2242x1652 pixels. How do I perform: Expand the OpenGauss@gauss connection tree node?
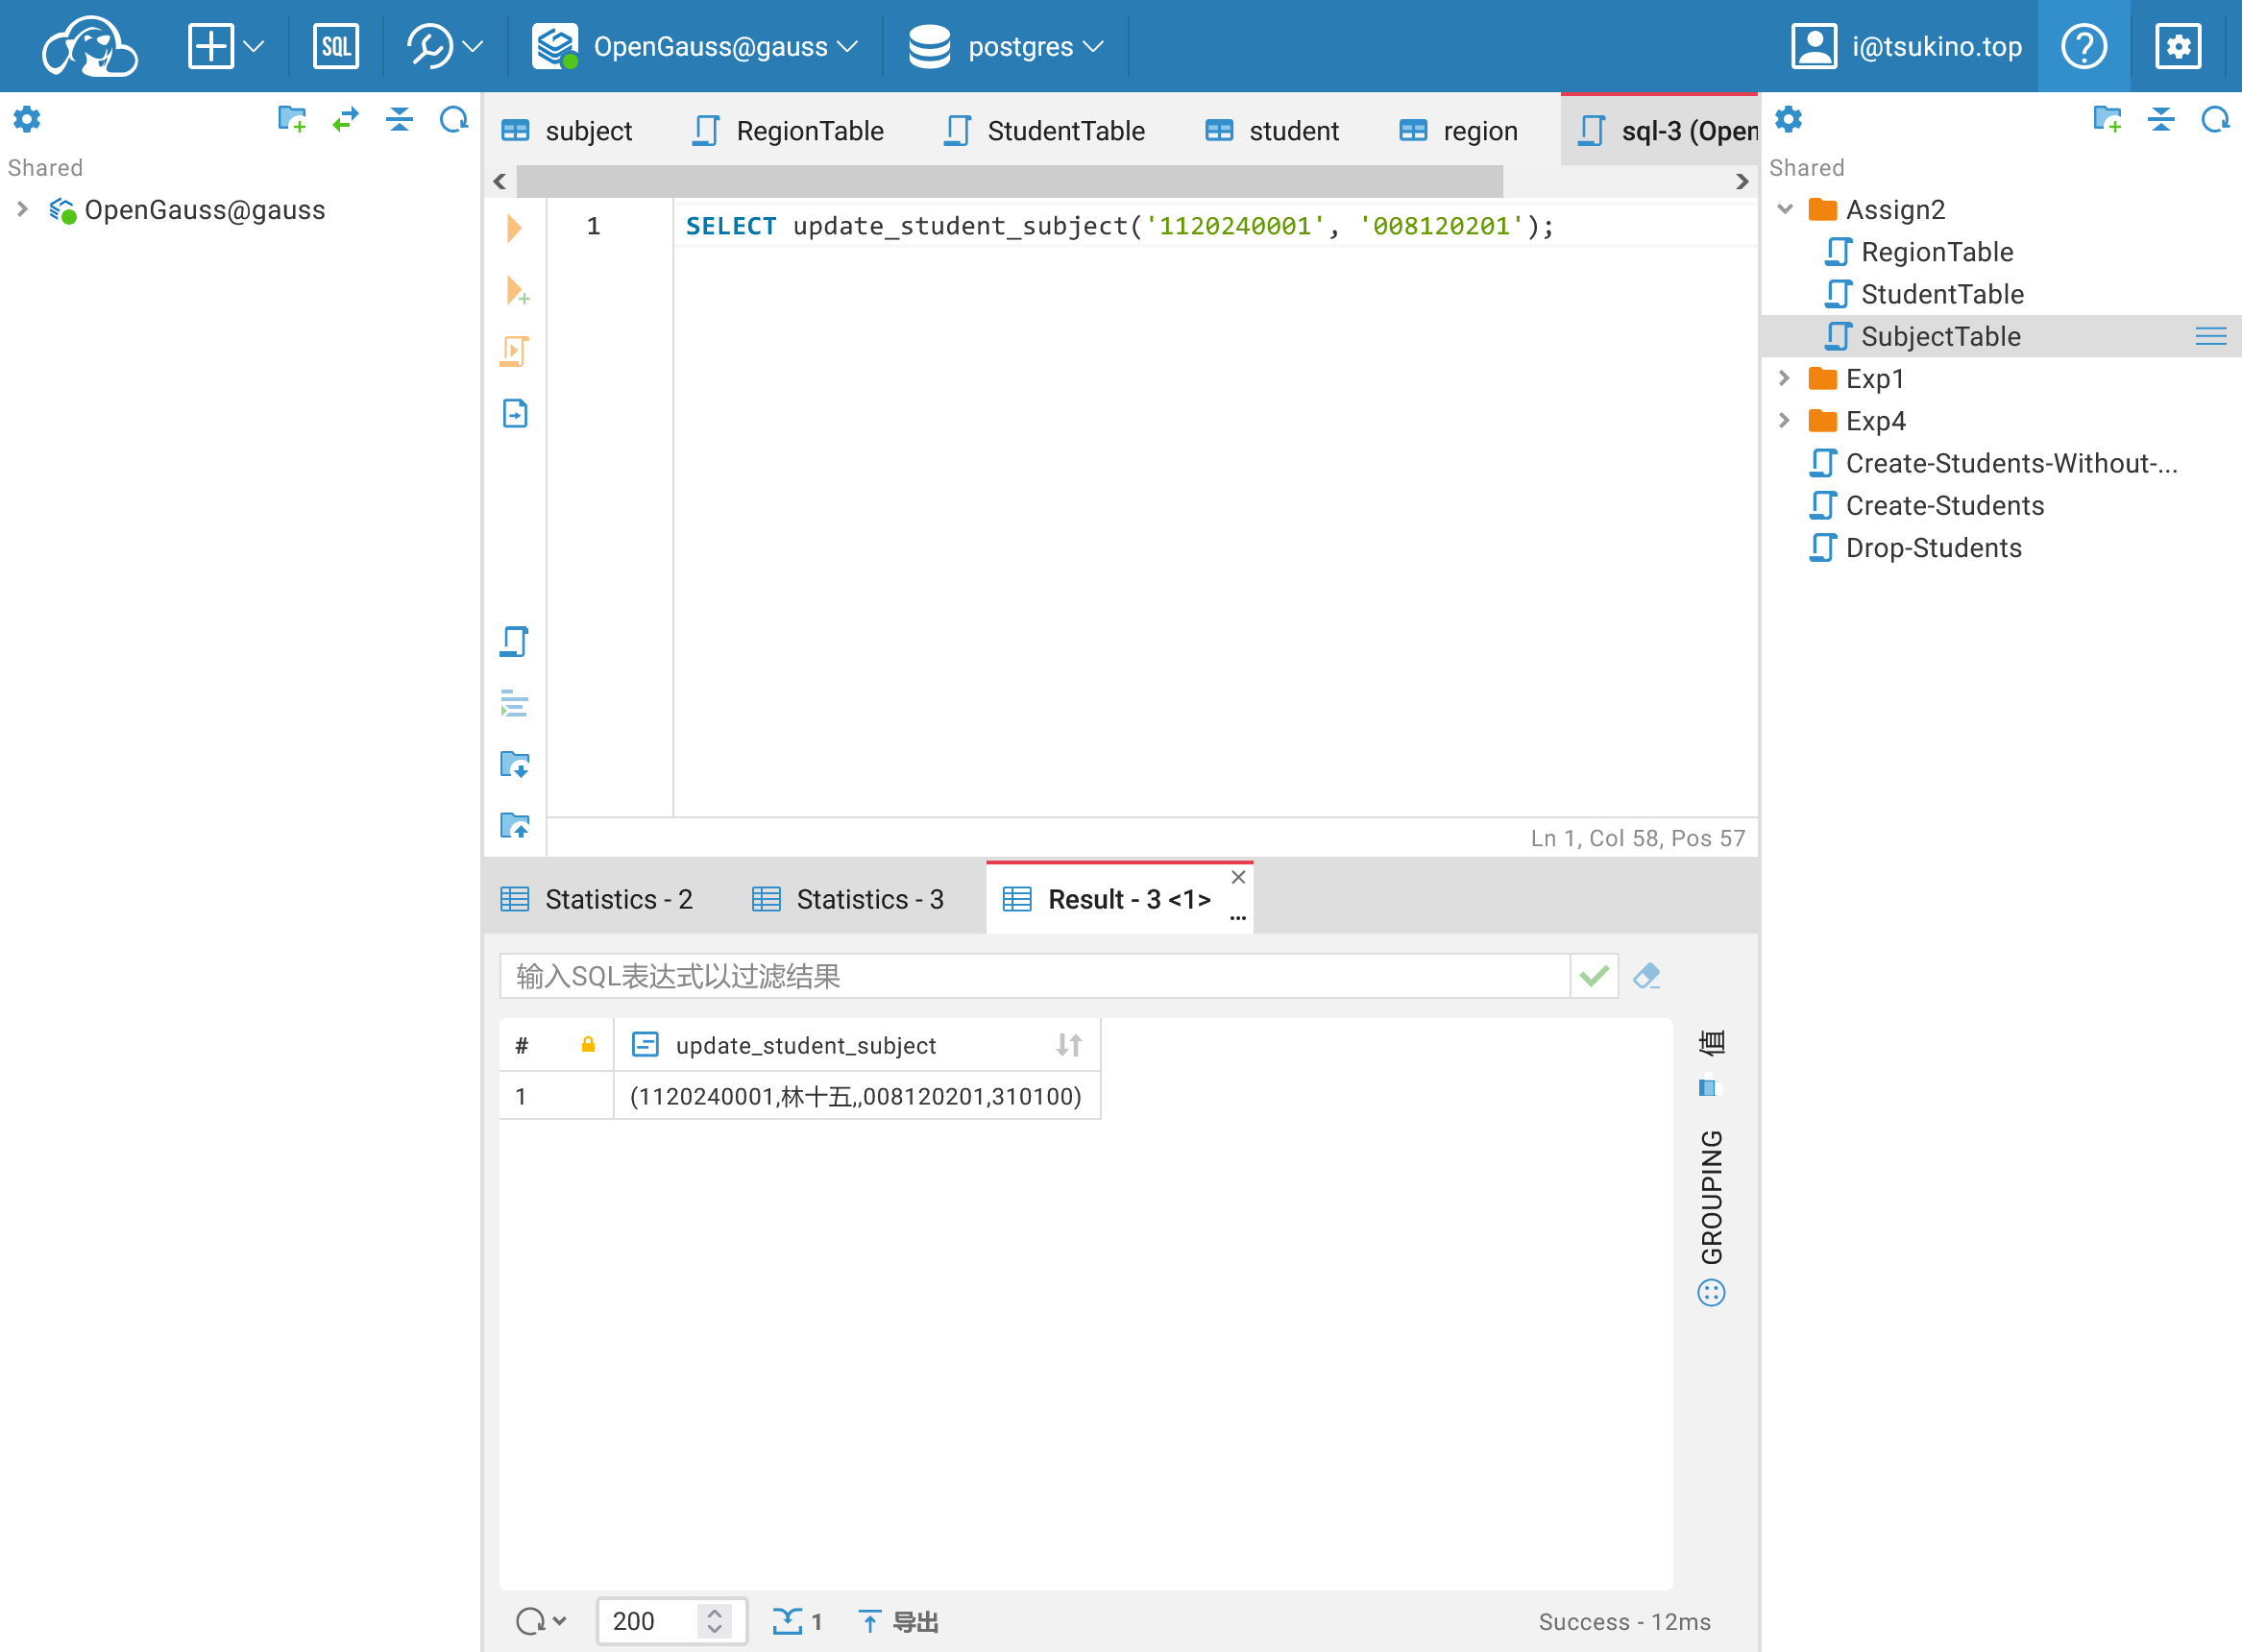pos(22,209)
